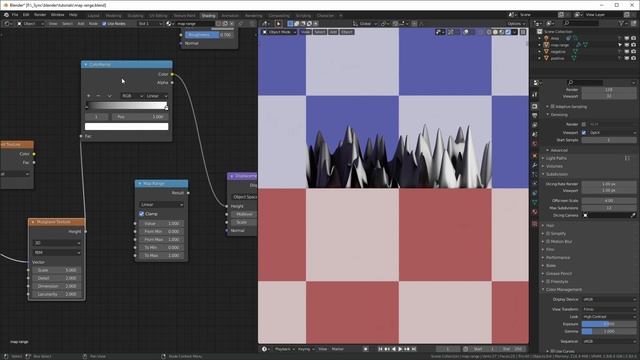Enable the Freestyle checkbox
Viewport: 640px width, 360px height.
click(548, 282)
